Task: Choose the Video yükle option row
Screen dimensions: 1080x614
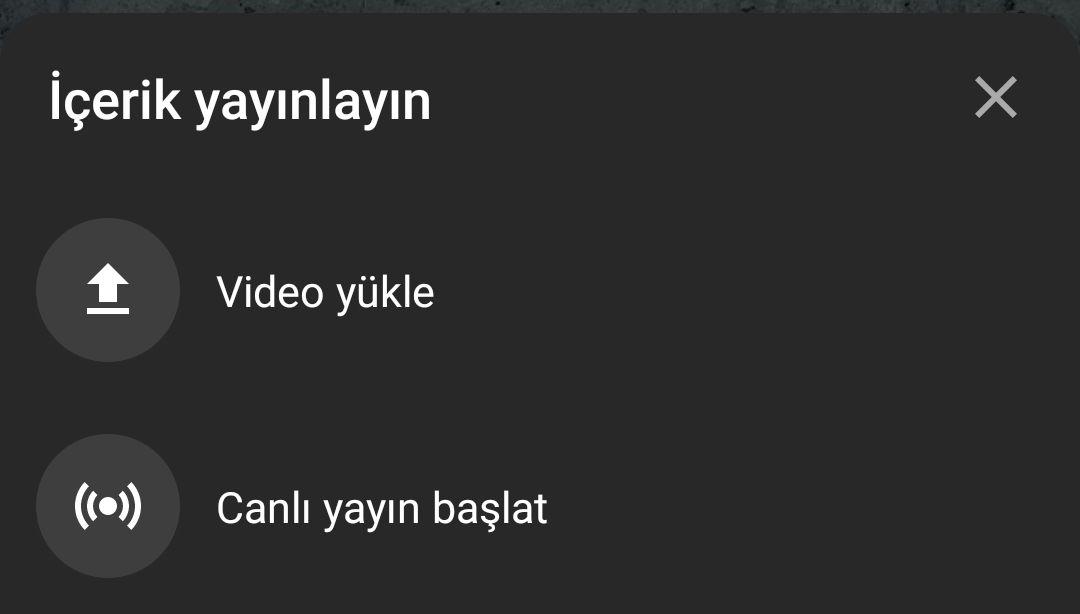Action: pos(540,290)
